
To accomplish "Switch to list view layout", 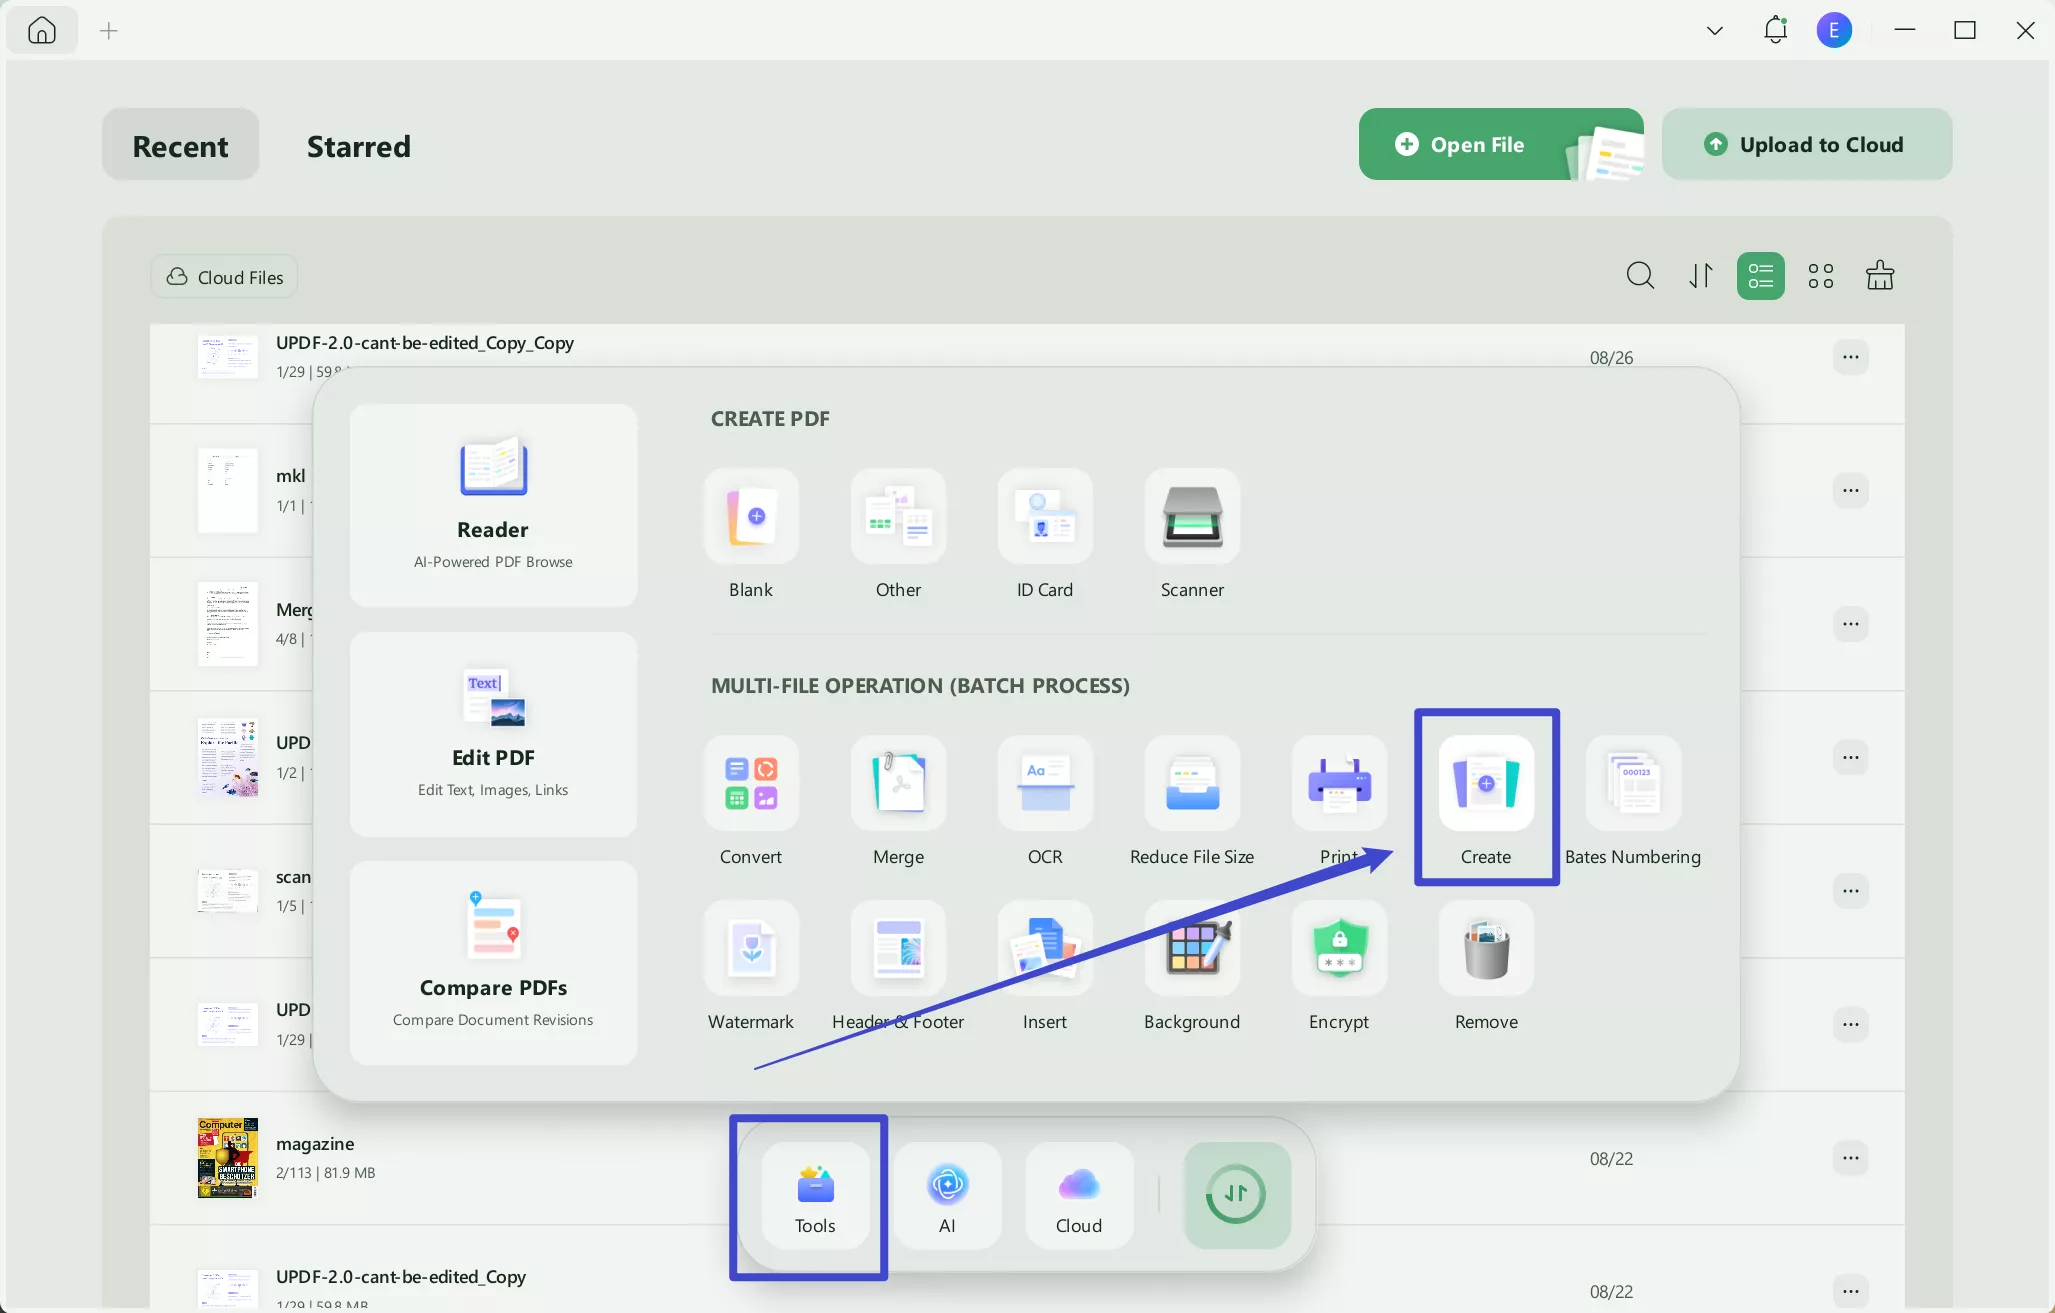I will (x=1761, y=276).
